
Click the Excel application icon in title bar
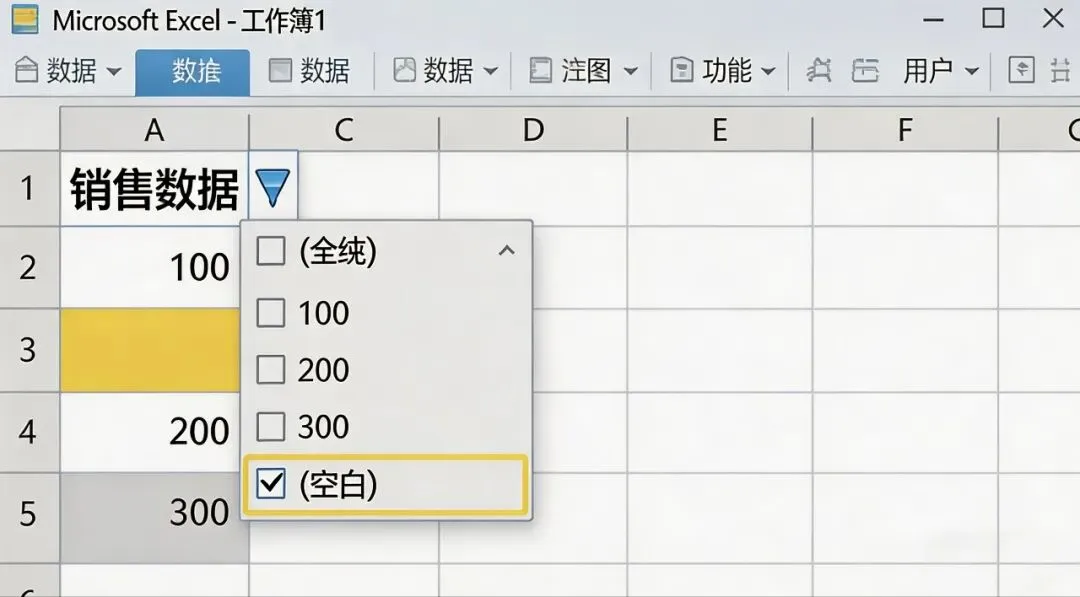(x=25, y=20)
